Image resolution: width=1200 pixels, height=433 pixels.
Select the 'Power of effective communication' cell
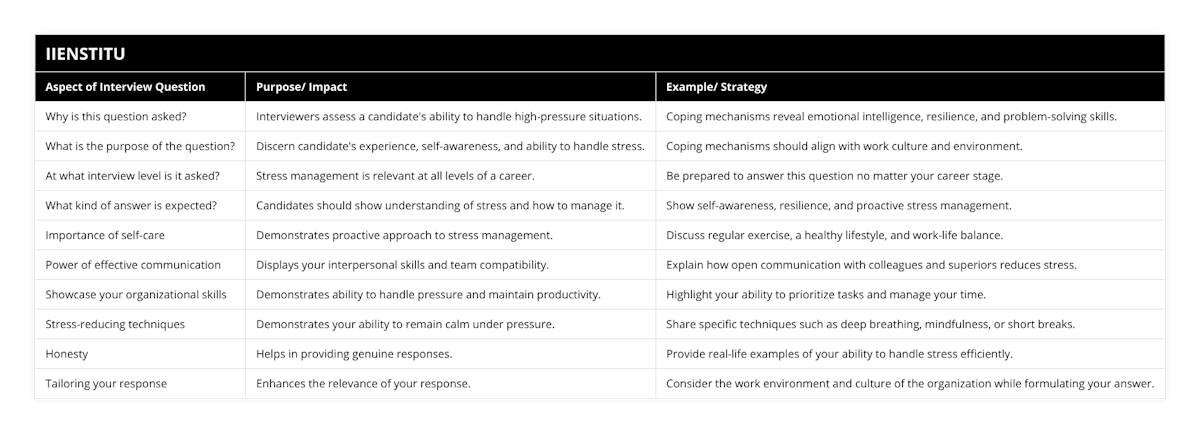tap(133, 265)
